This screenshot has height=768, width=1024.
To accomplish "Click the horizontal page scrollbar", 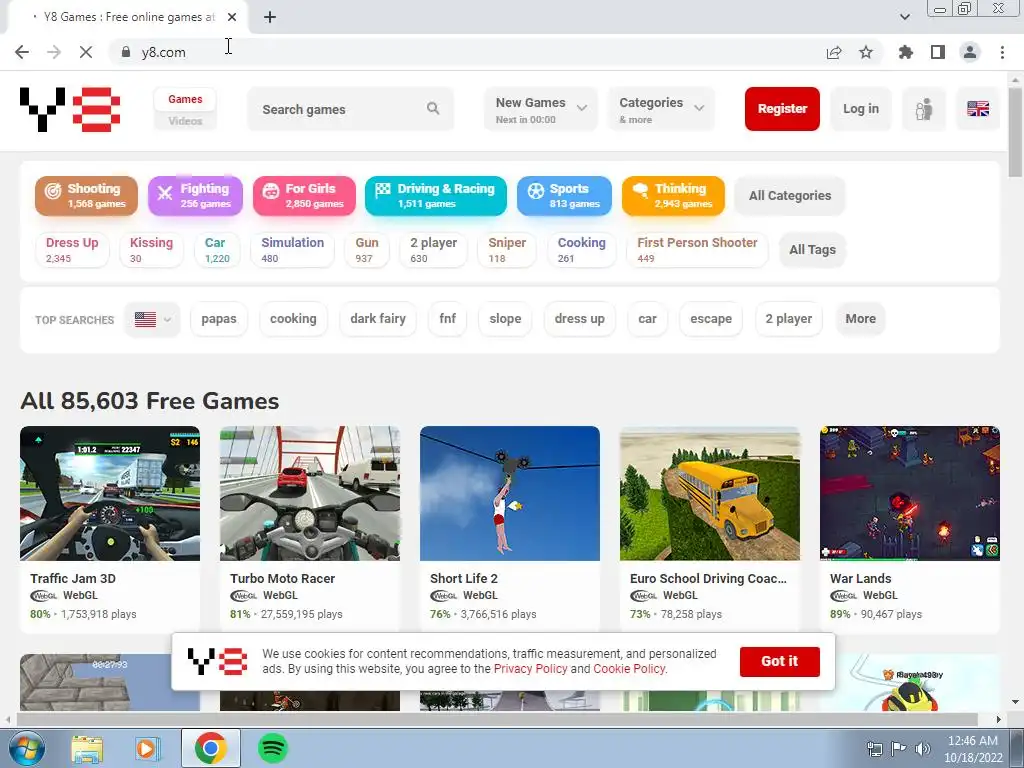I will (x=496, y=720).
